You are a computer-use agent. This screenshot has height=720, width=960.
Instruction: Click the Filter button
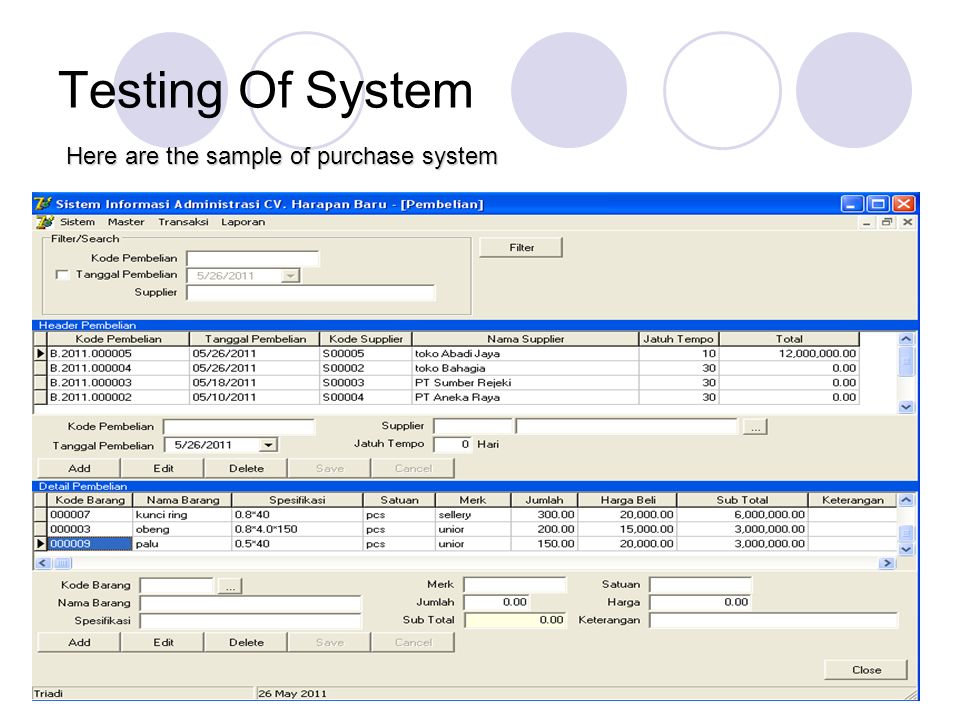(521, 247)
